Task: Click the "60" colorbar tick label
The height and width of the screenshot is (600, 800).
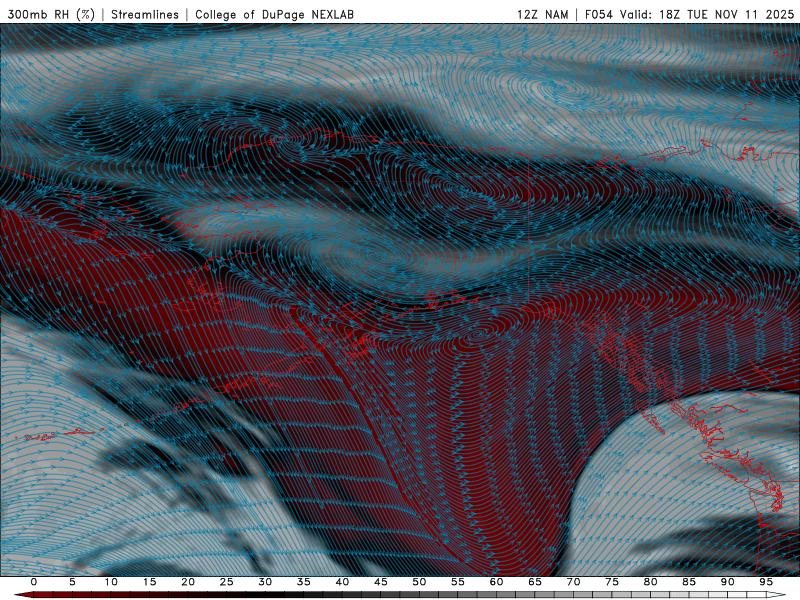Action: [496, 582]
